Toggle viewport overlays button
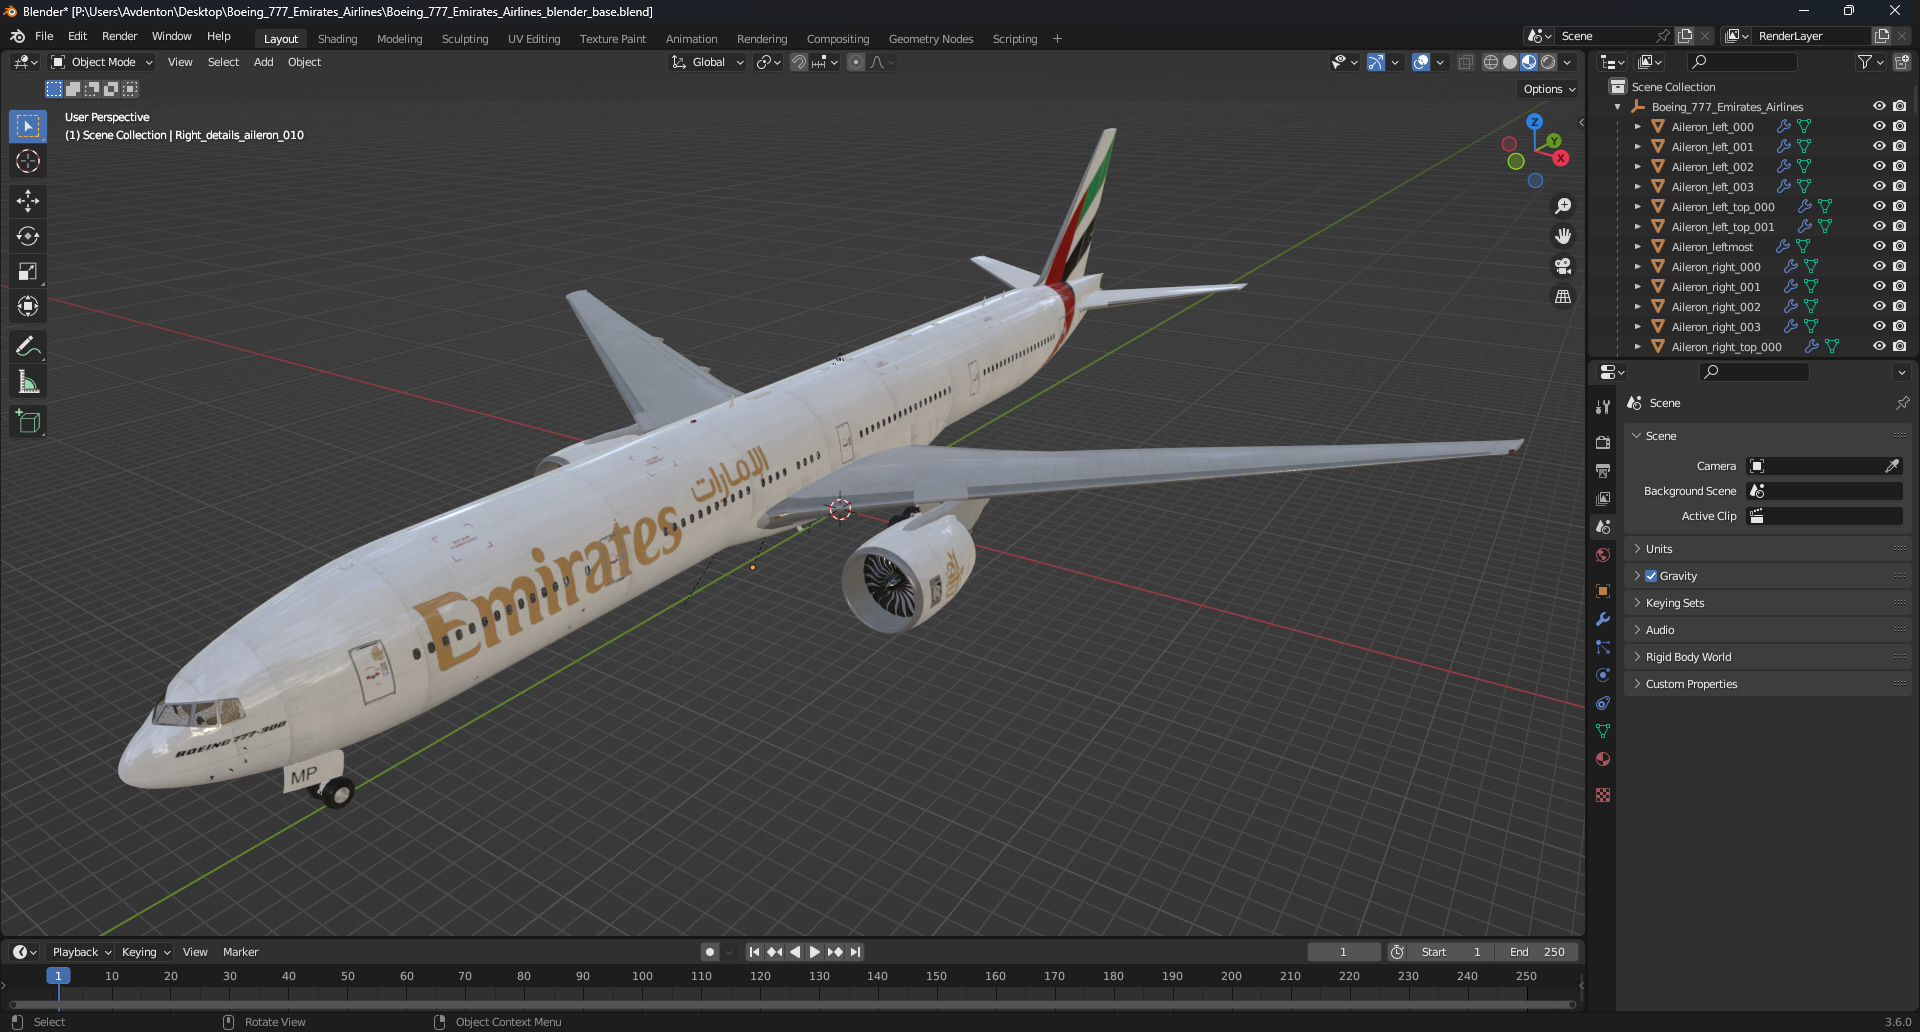The width and height of the screenshot is (1920, 1032). click(x=1421, y=62)
